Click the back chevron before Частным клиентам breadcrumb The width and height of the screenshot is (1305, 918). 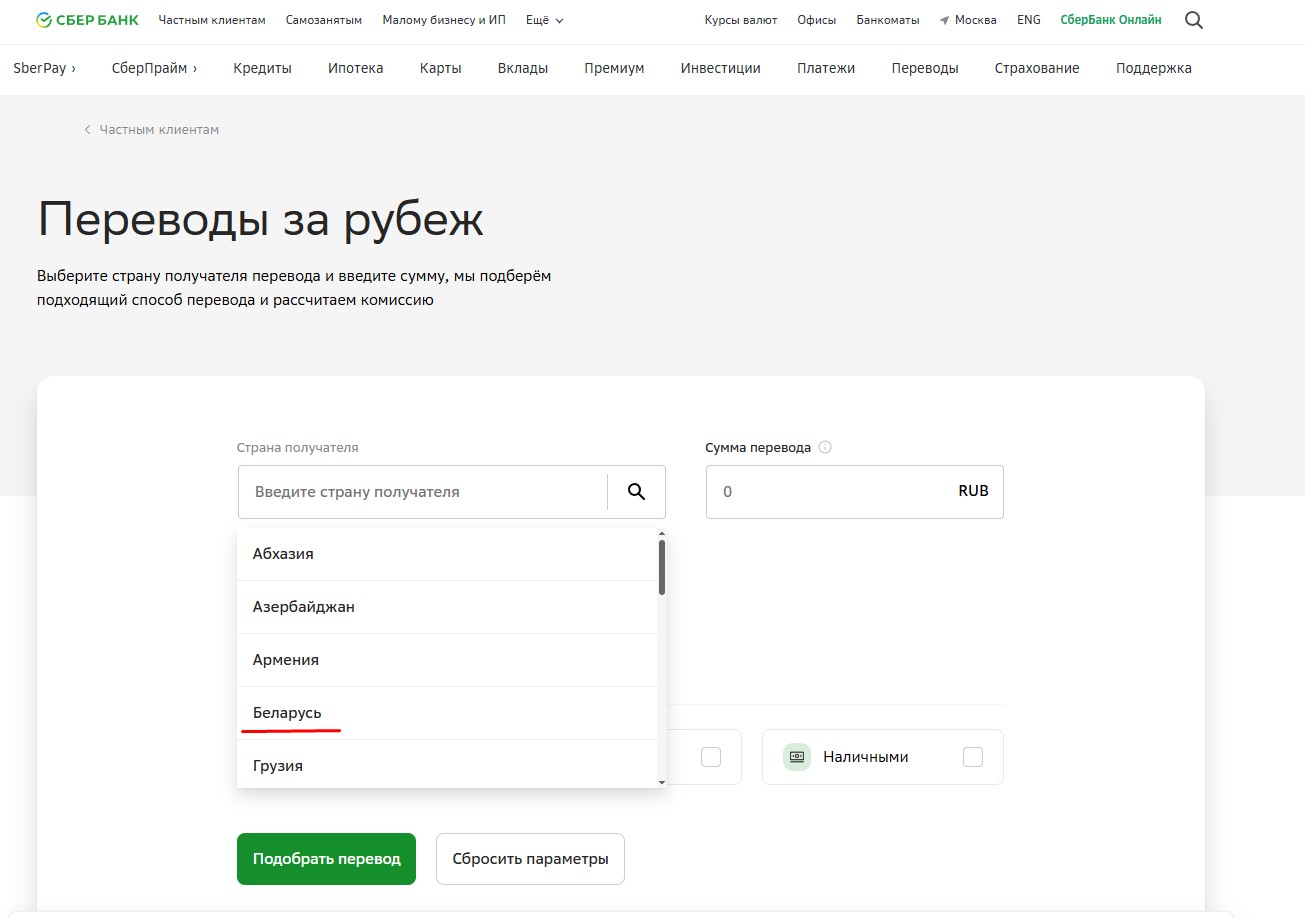[x=87, y=130]
